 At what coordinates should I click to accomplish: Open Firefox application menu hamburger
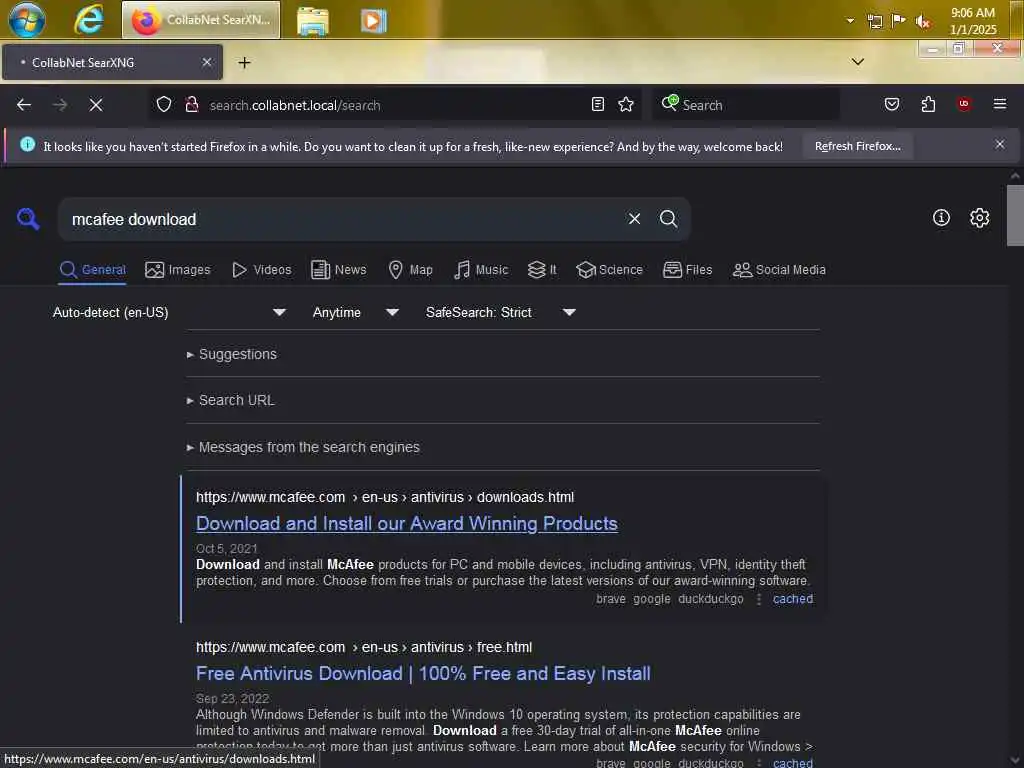click(999, 104)
